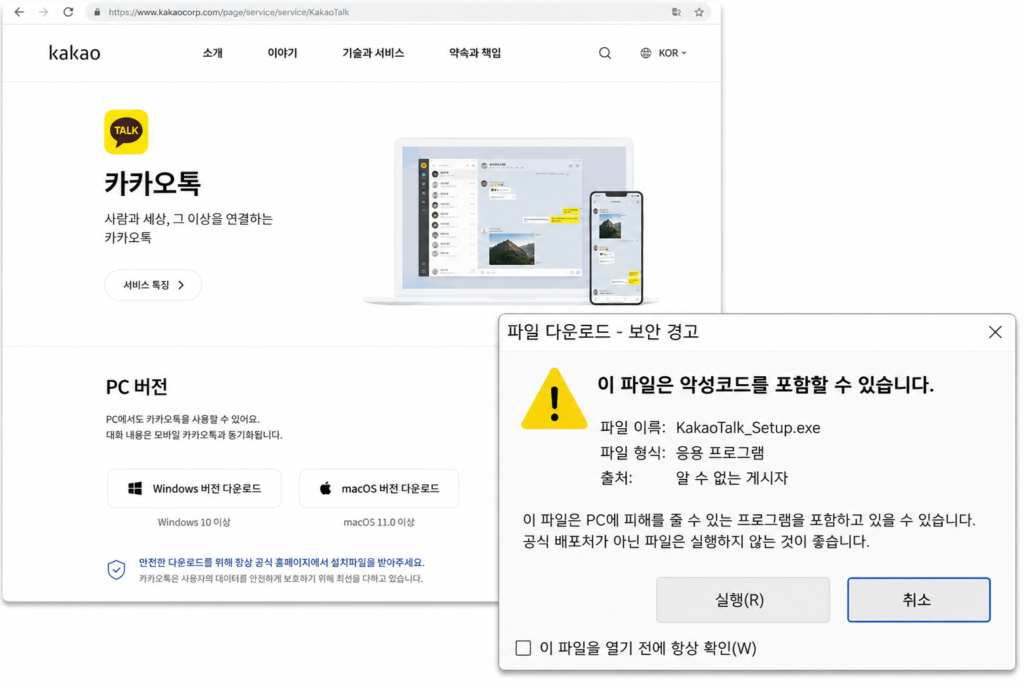Image resolution: width=1024 pixels, height=683 pixels.
Task: Click the Apple logo icon
Action: 325,488
